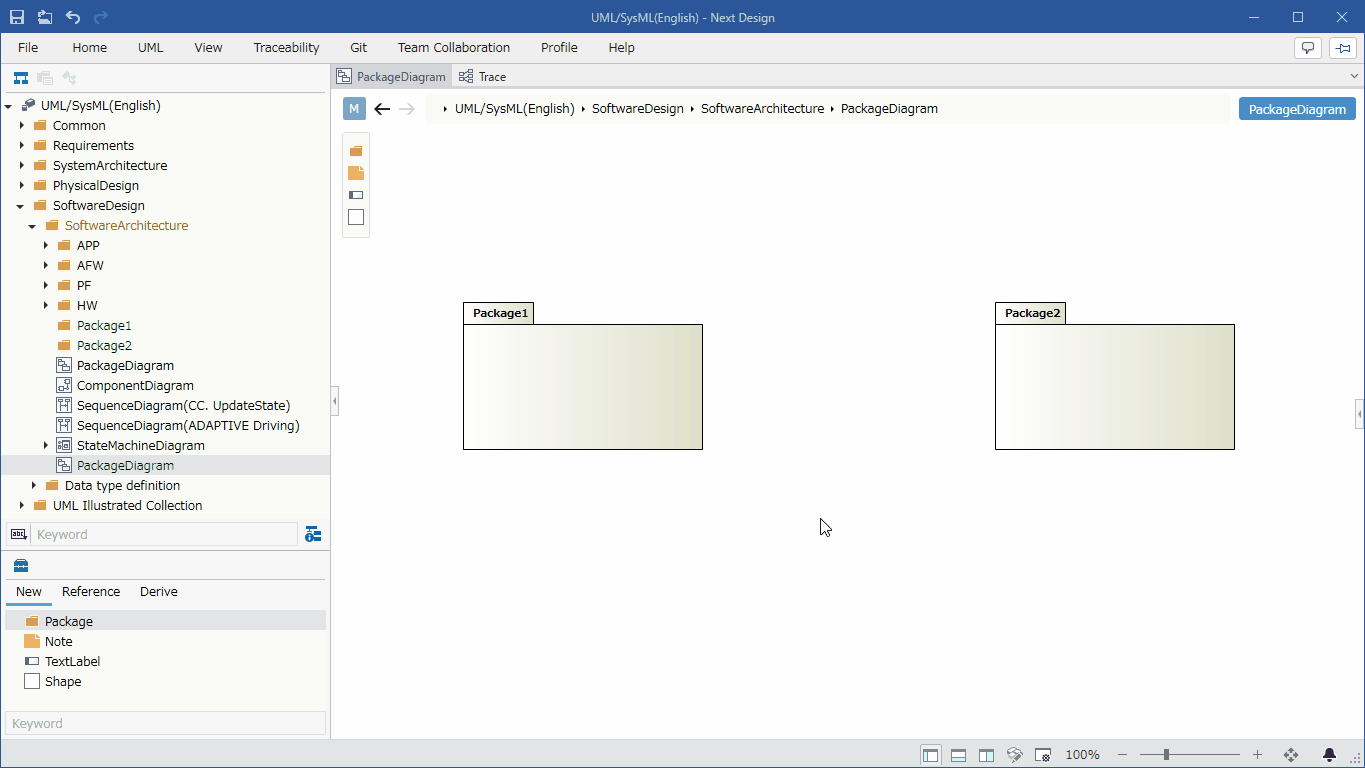Click the Redo arrow icon
The image size is (1365, 768).
pyautogui.click(x=101, y=17)
